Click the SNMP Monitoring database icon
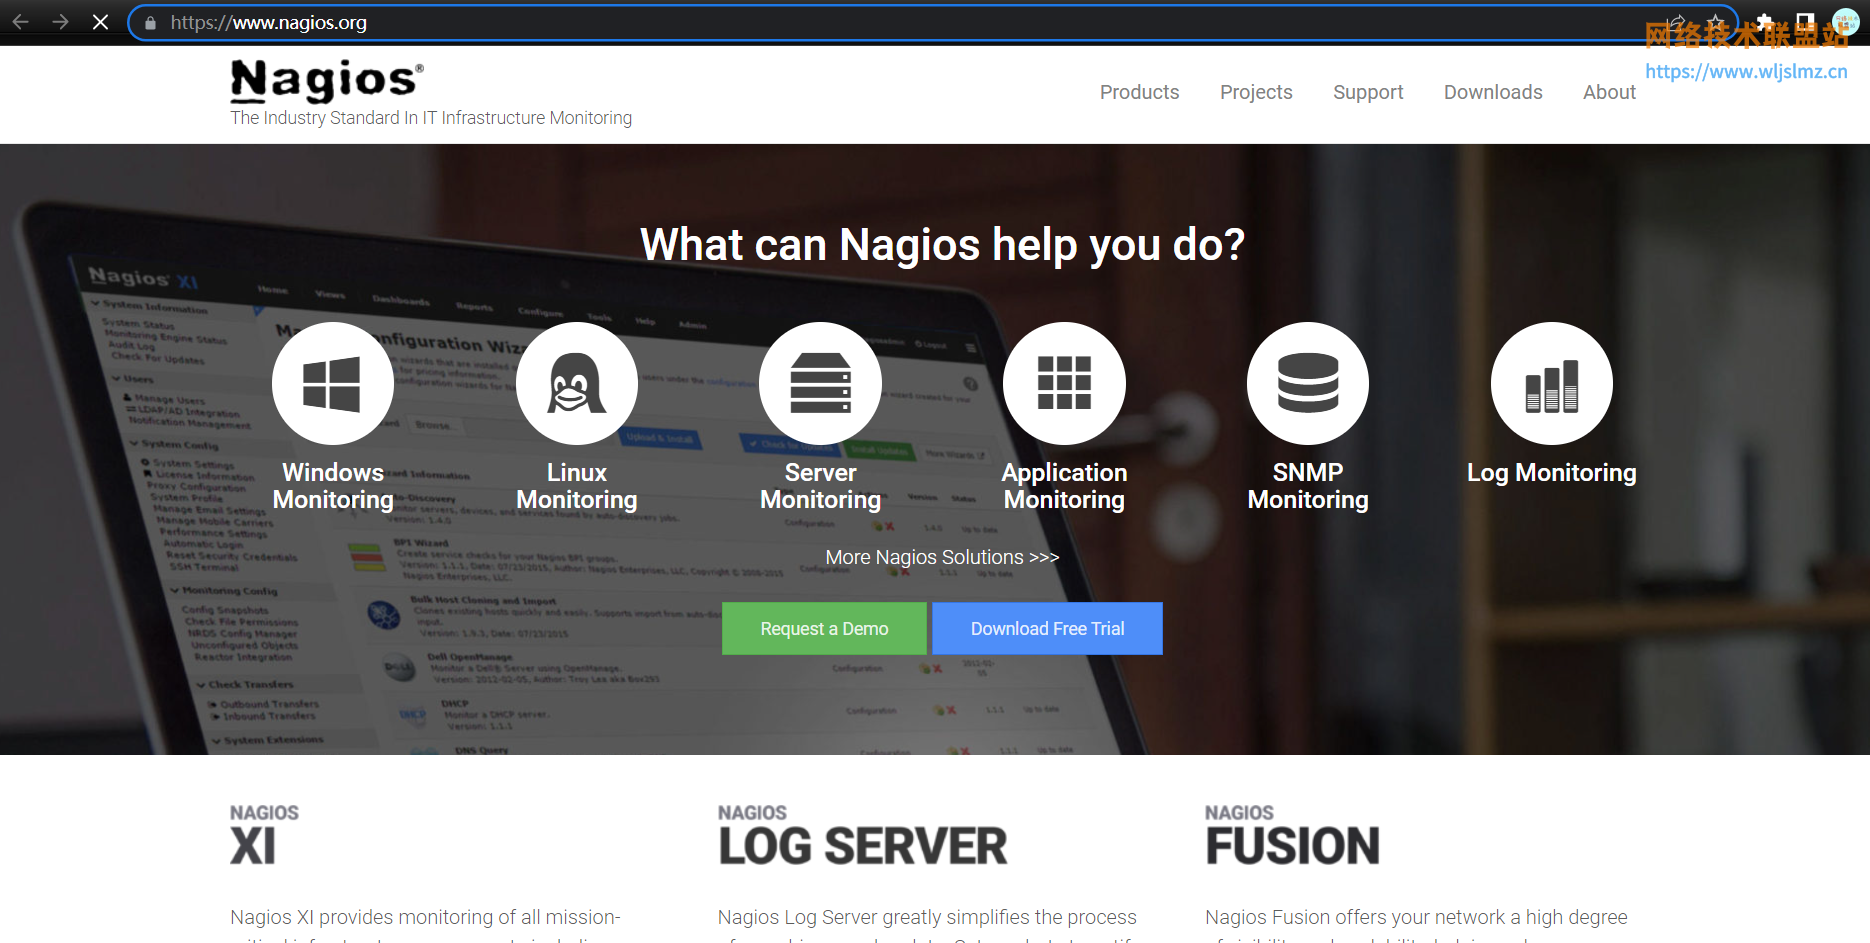Viewport: 1870px width, 943px height. [1308, 383]
